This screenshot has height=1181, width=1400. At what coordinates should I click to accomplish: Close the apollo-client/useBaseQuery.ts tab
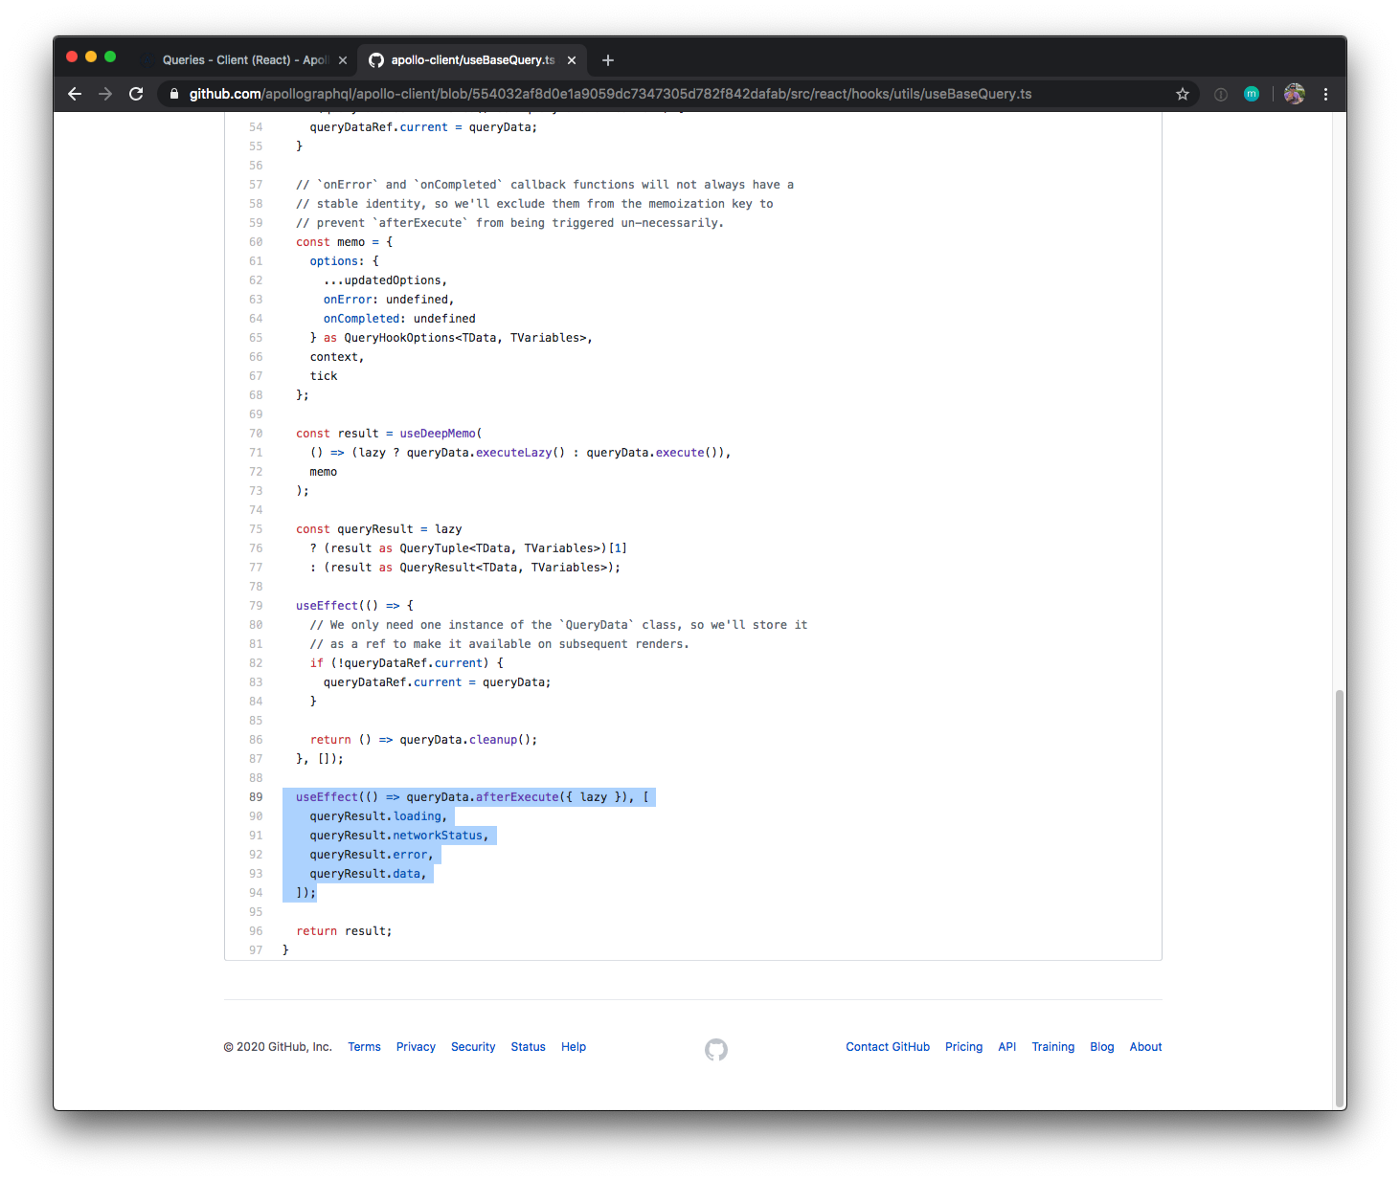coord(572,60)
